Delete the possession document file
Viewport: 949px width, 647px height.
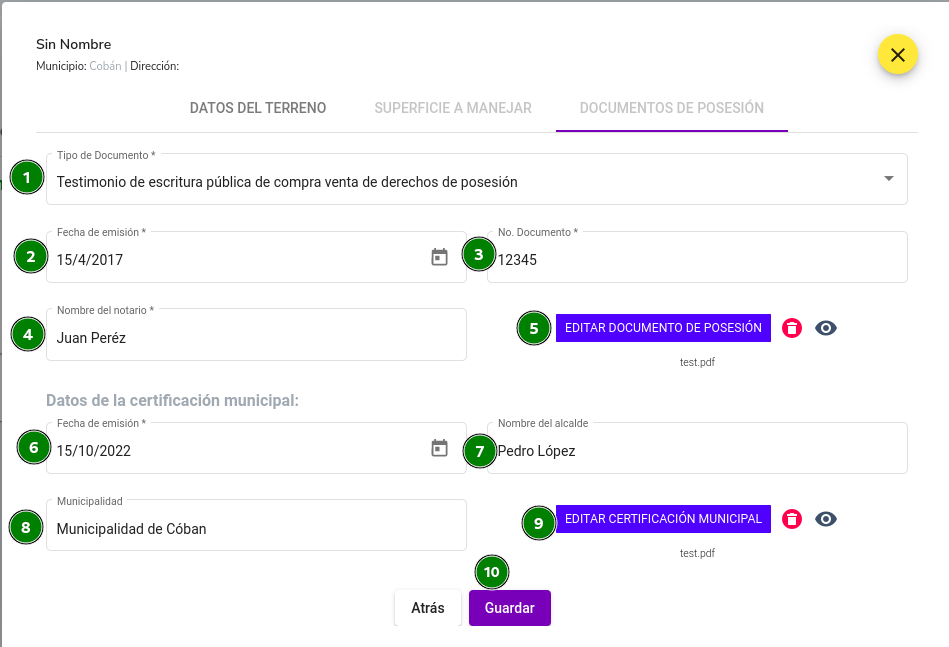tap(792, 328)
